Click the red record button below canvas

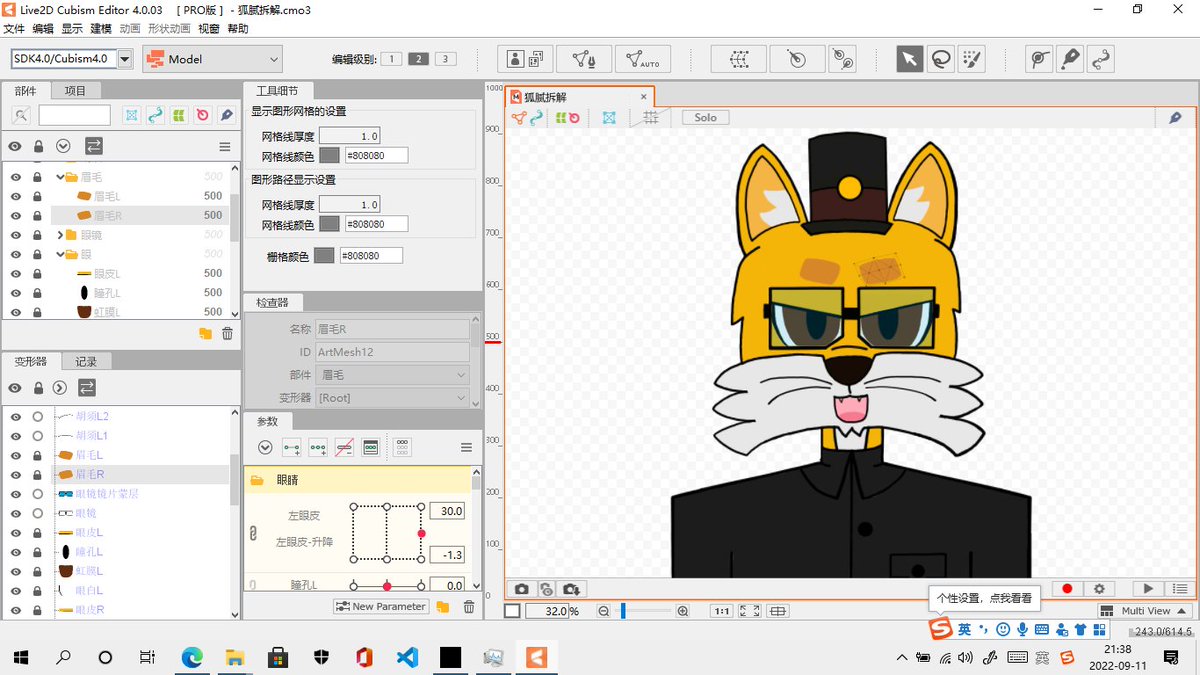[x=1067, y=589]
